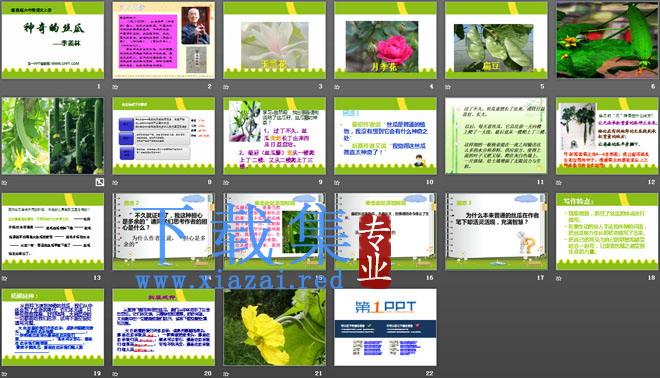Viewport: 660px width, 378px height.
Task: Select slide 11 with green text
Action: point(496,136)
